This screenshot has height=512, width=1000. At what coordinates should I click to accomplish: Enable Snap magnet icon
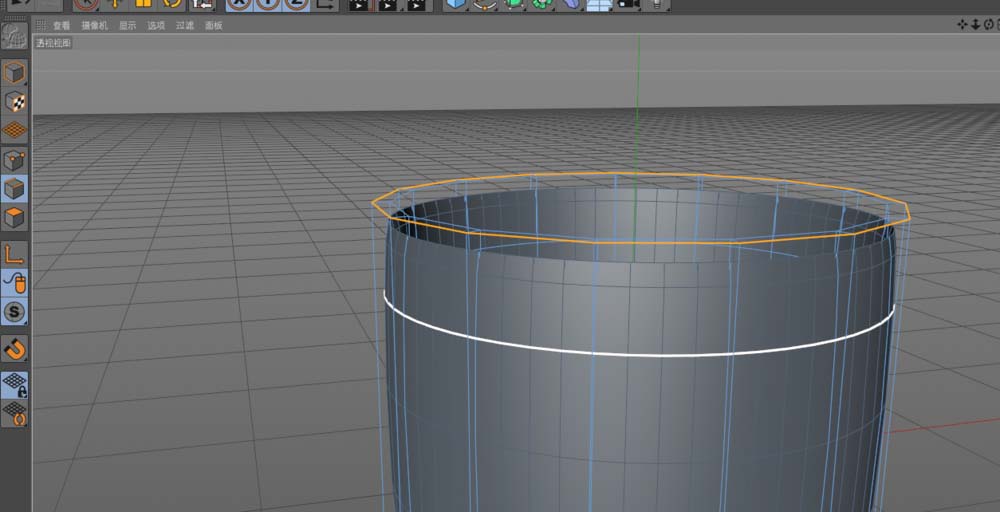[14, 349]
